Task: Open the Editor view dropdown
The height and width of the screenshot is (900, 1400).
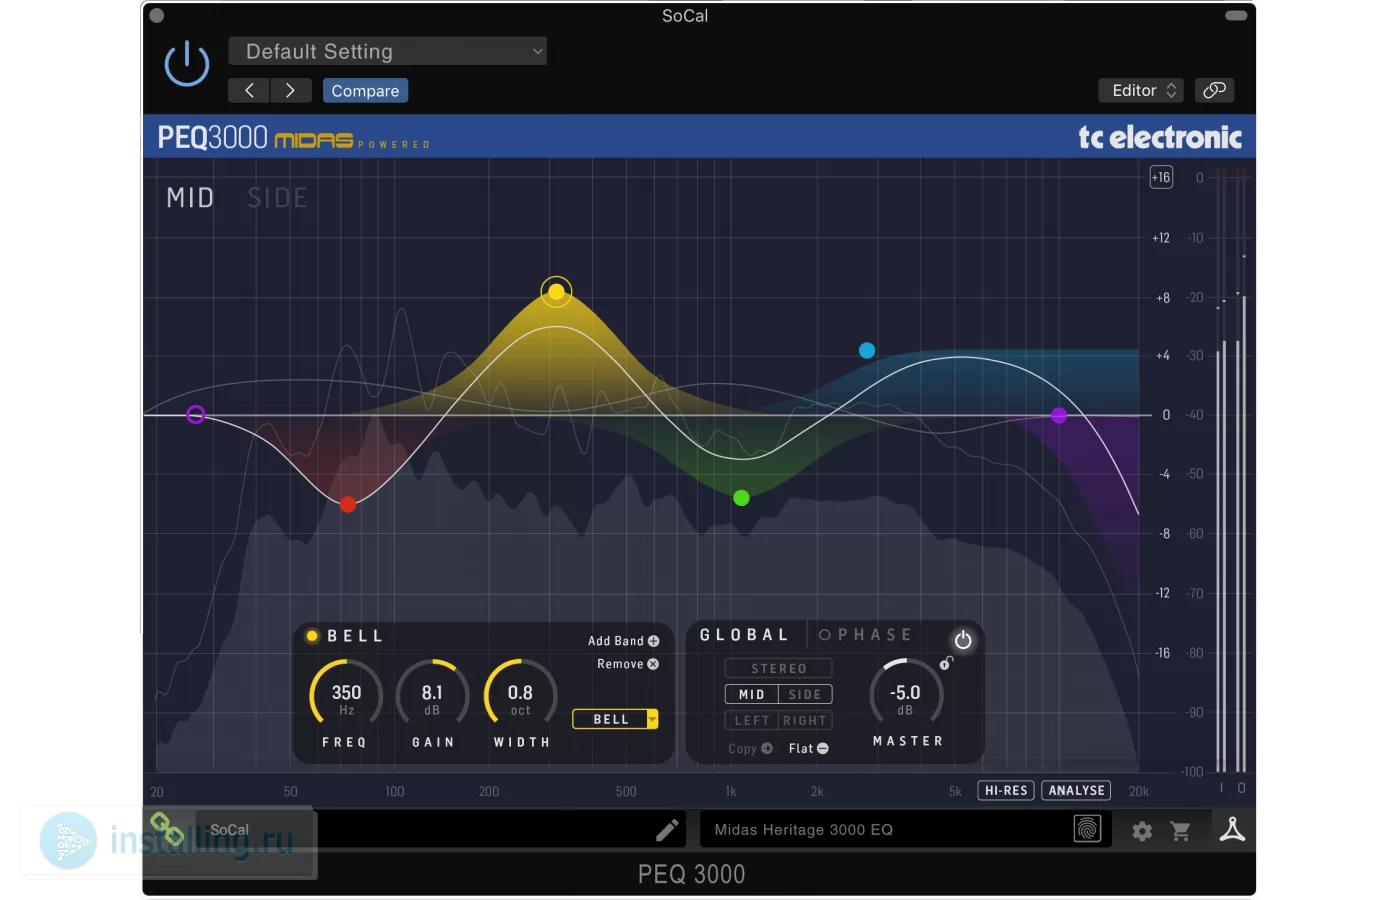Action: 1141,90
